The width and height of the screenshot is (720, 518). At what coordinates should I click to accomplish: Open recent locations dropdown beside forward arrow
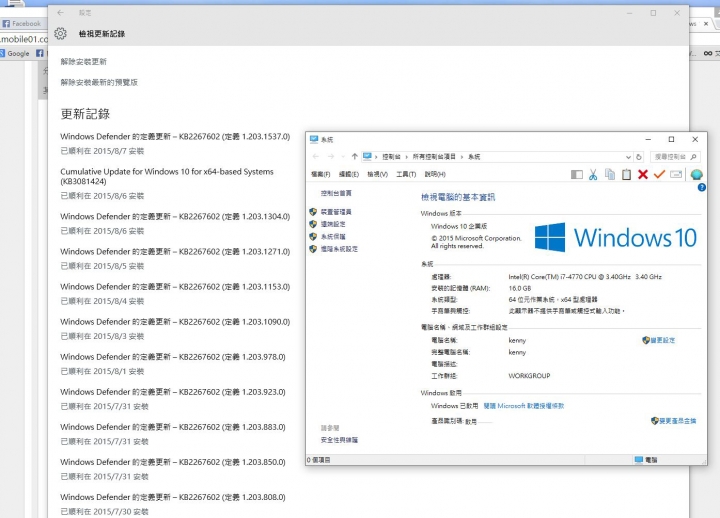click(x=343, y=157)
